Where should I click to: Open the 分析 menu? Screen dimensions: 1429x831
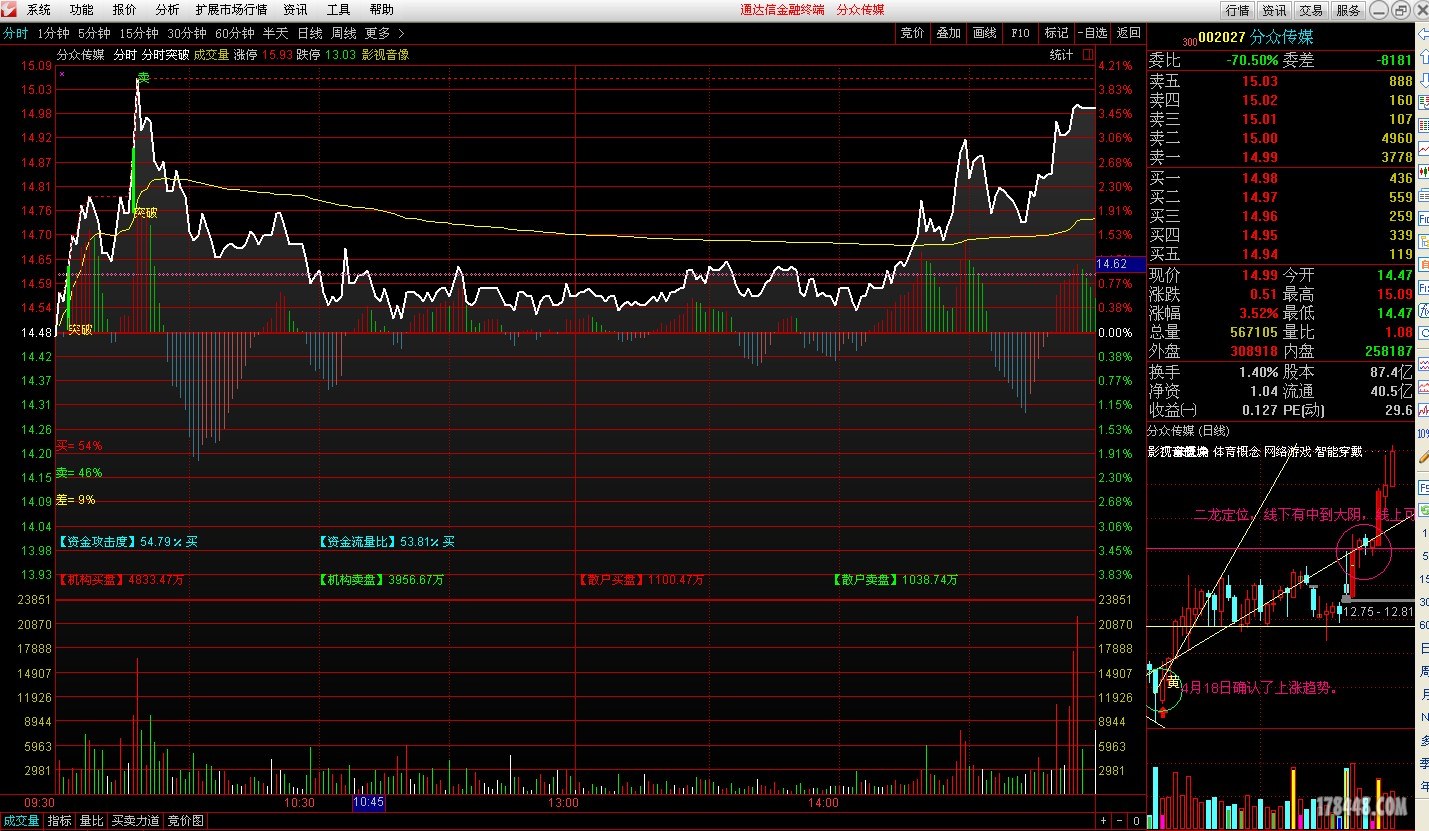168,10
